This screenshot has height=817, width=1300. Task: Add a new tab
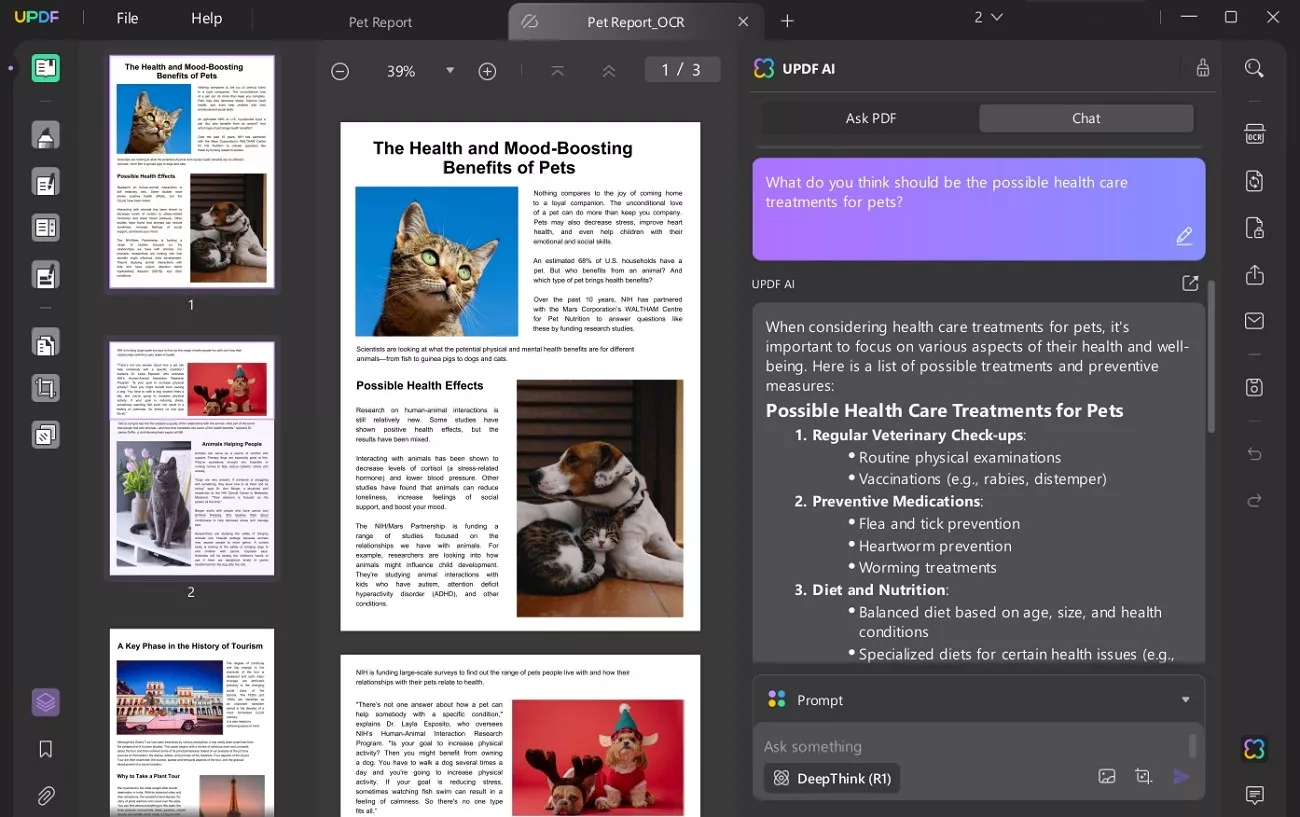[x=787, y=21]
